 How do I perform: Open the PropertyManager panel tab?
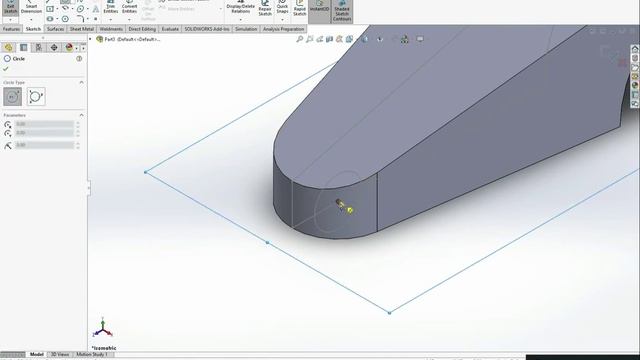pyautogui.click(x=24, y=48)
